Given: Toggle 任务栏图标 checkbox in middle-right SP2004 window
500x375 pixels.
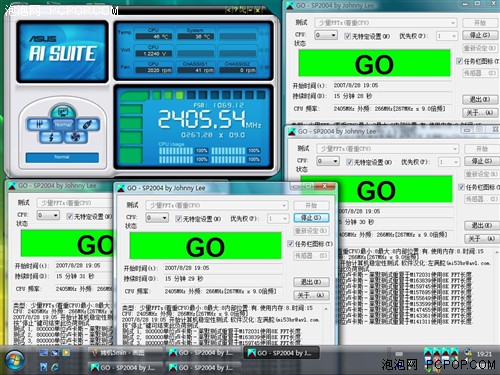Looking at the screenshot, I should pyautogui.click(x=462, y=187).
